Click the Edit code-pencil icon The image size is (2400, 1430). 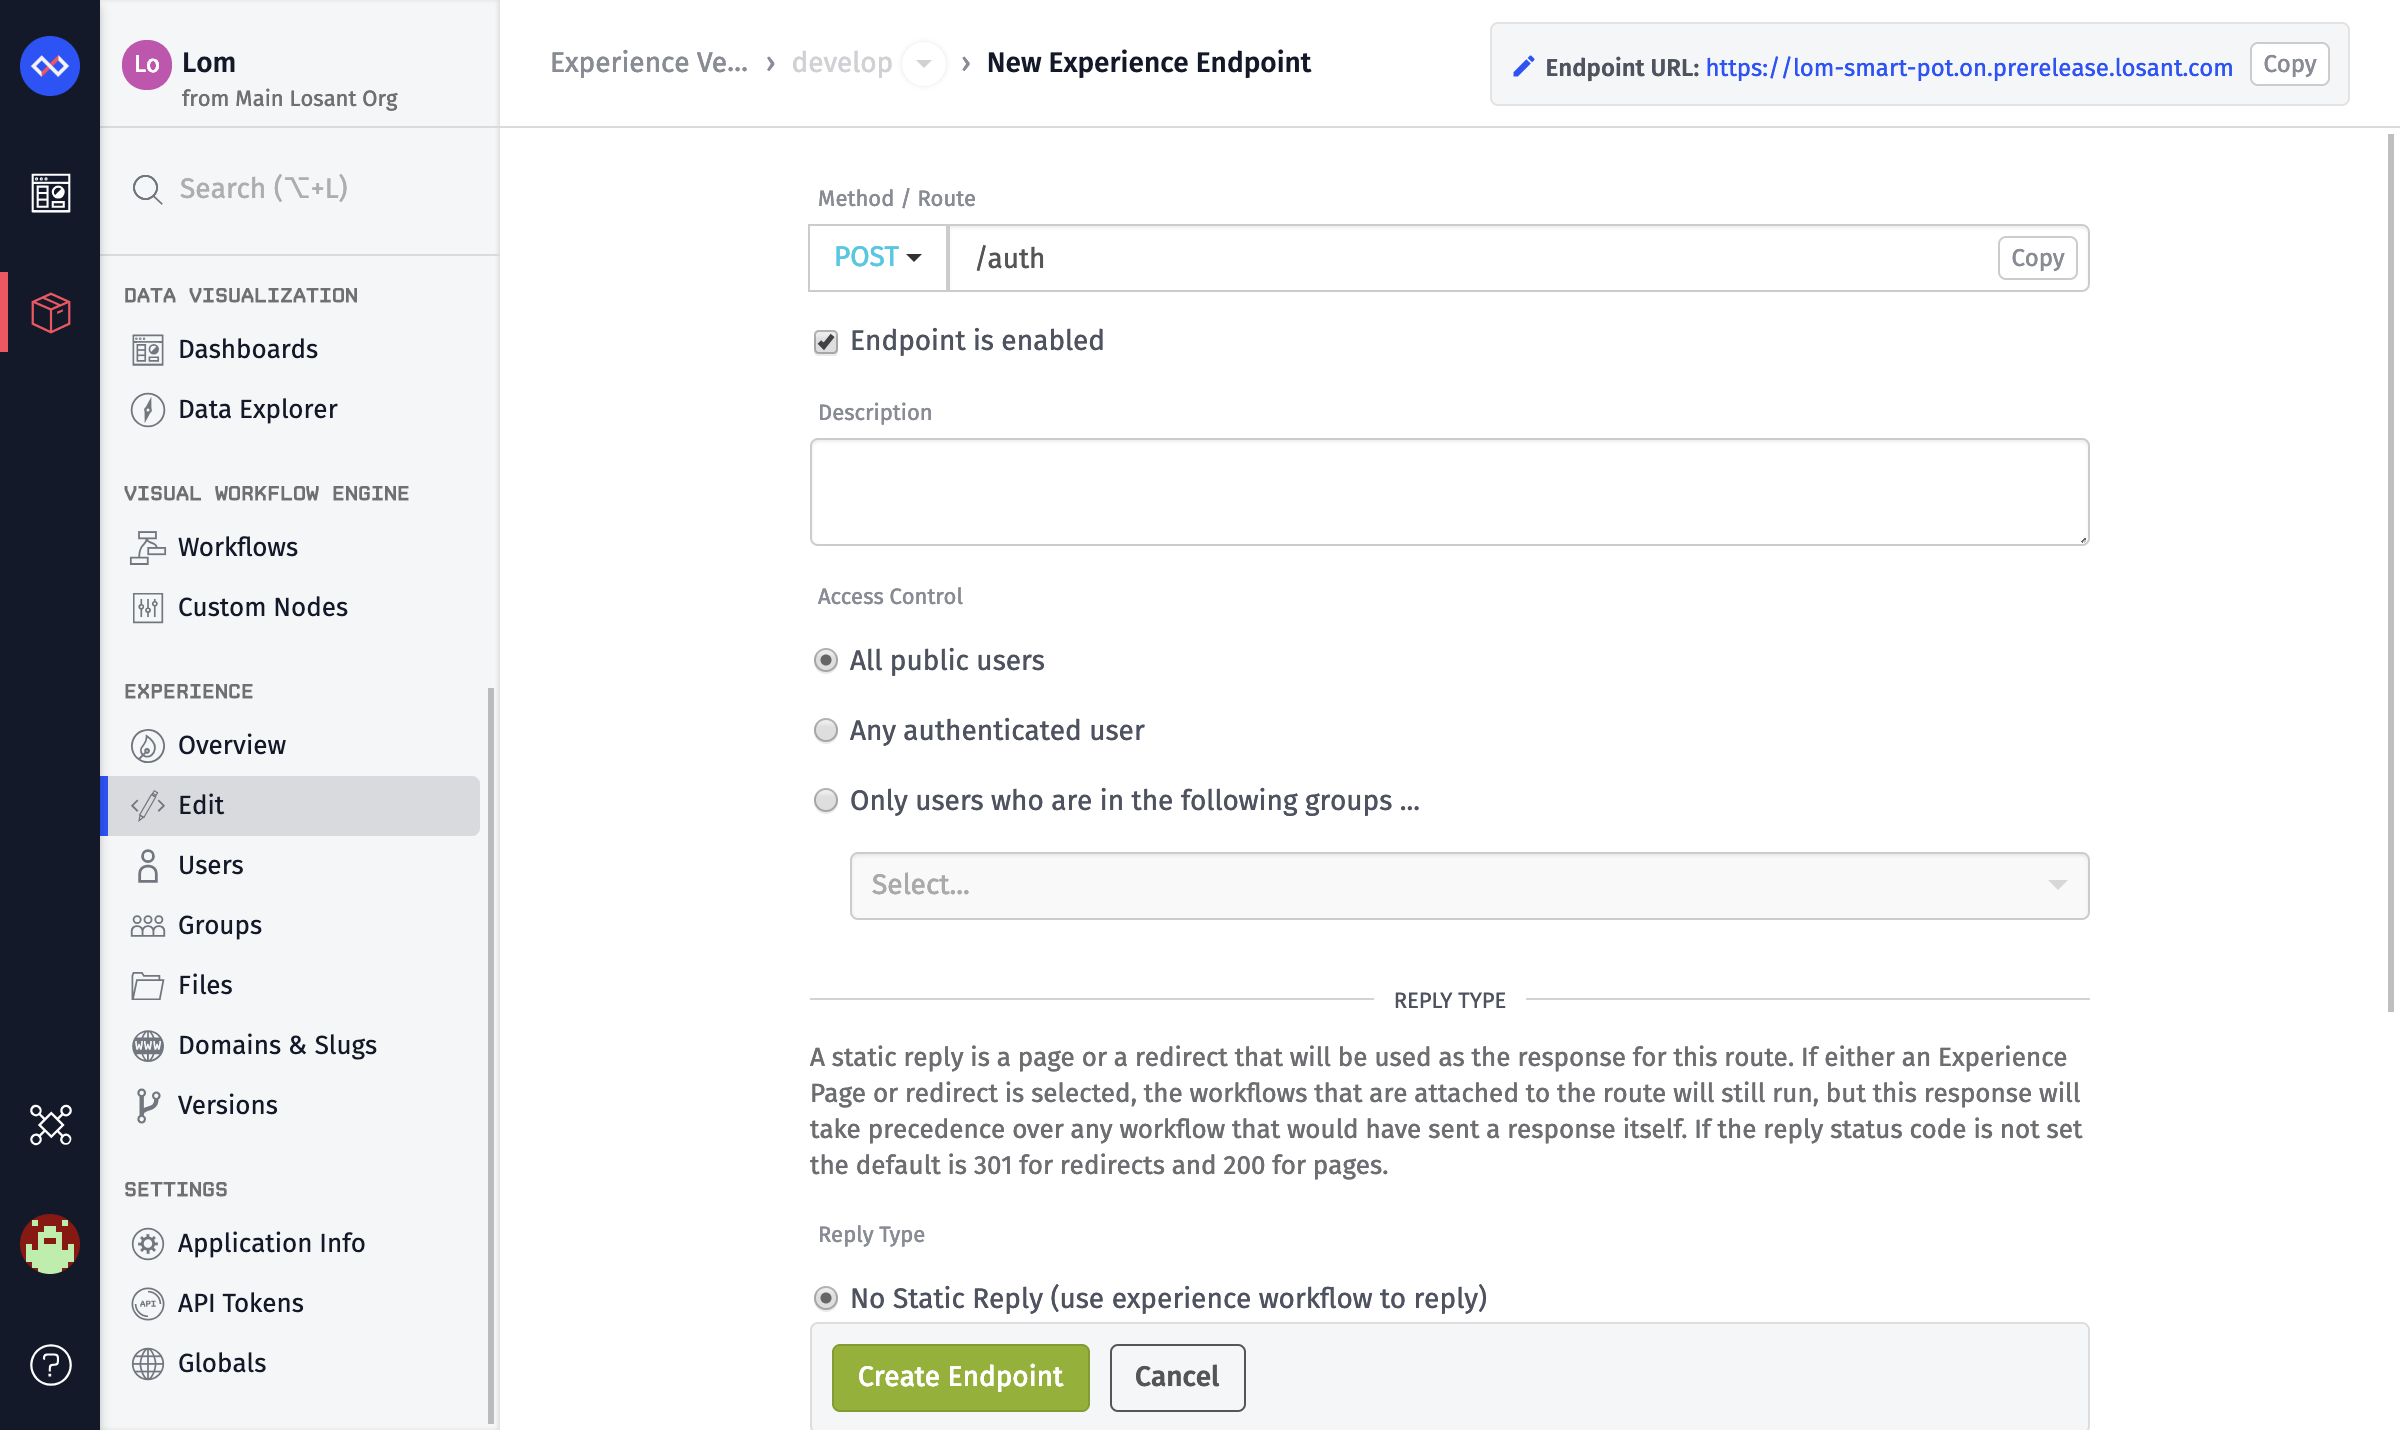click(x=148, y=806)
